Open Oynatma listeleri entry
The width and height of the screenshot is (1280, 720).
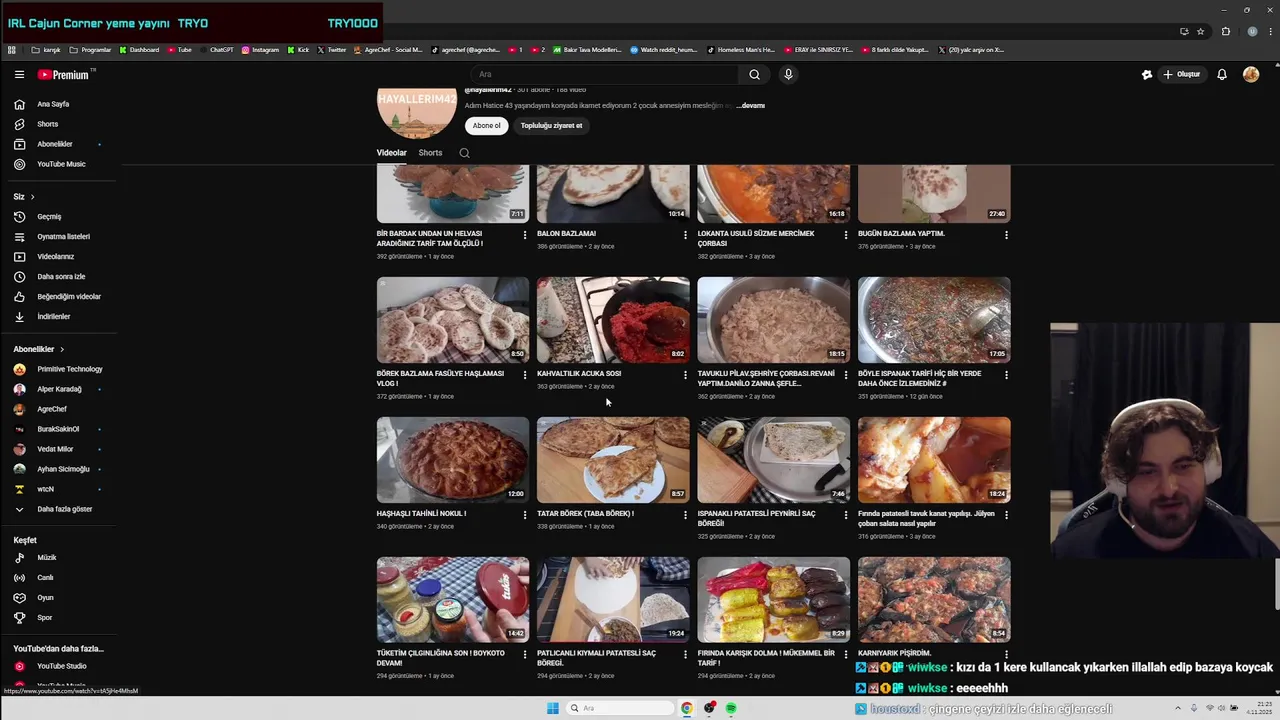(63, 236)
